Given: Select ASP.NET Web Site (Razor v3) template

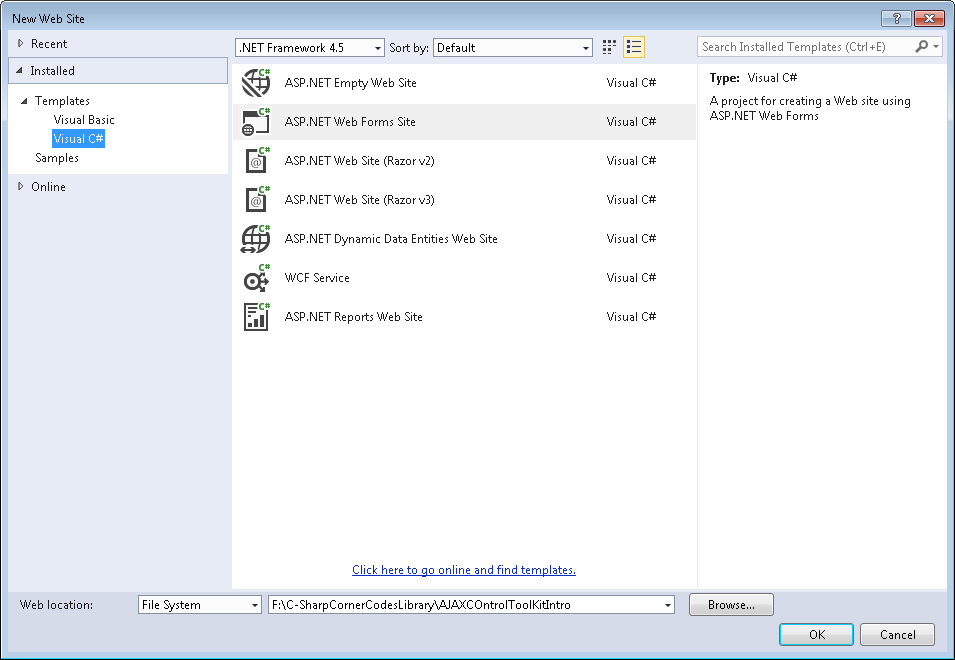Looking at the screenshot, I should tap(464, 200).
